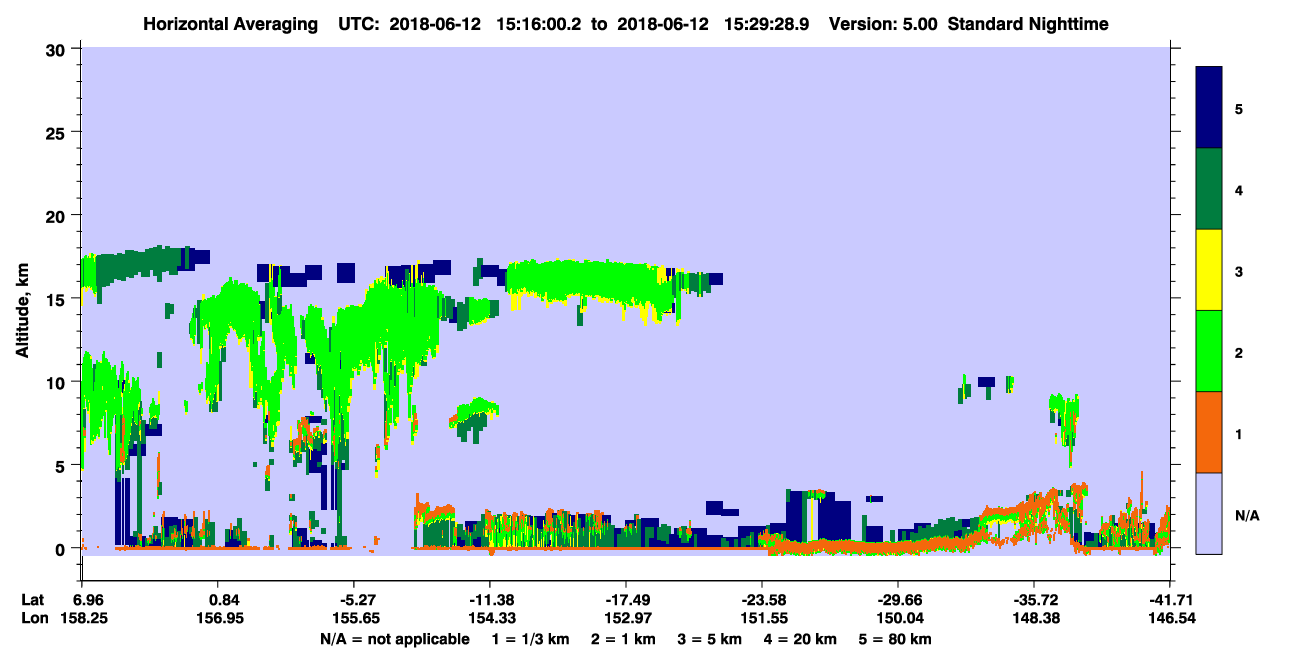
Task: Click latitude value -11.38
Action: point(489,600)
